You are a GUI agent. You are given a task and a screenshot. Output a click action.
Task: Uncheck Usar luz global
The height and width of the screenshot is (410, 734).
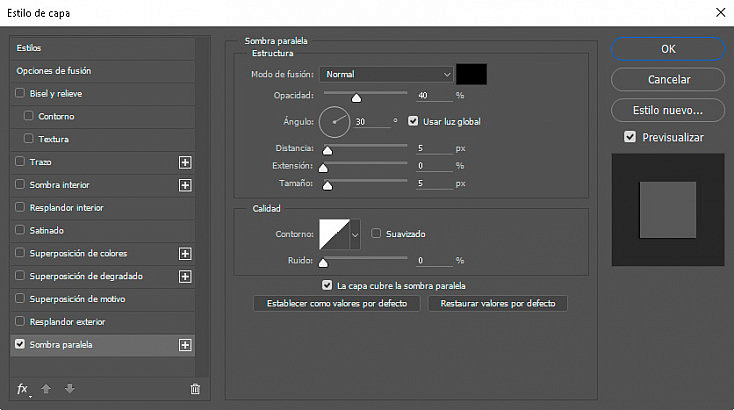[413, 121]
